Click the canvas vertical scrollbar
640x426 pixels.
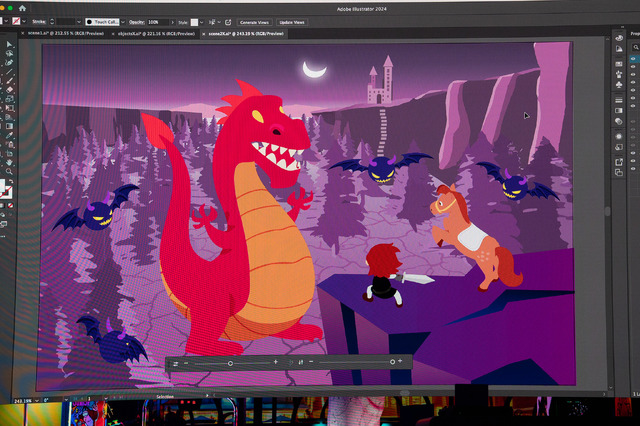click(607, 211)
